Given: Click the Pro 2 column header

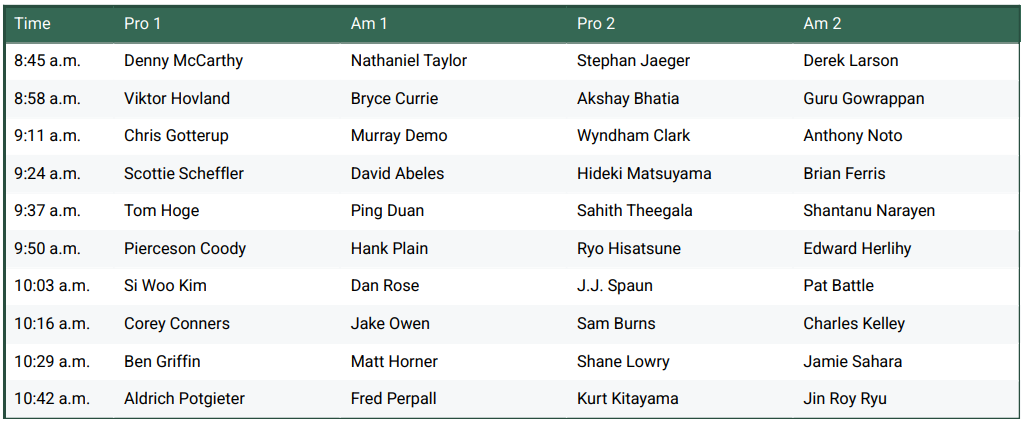Looking at the screenshot, I should (x=597, y=23).
